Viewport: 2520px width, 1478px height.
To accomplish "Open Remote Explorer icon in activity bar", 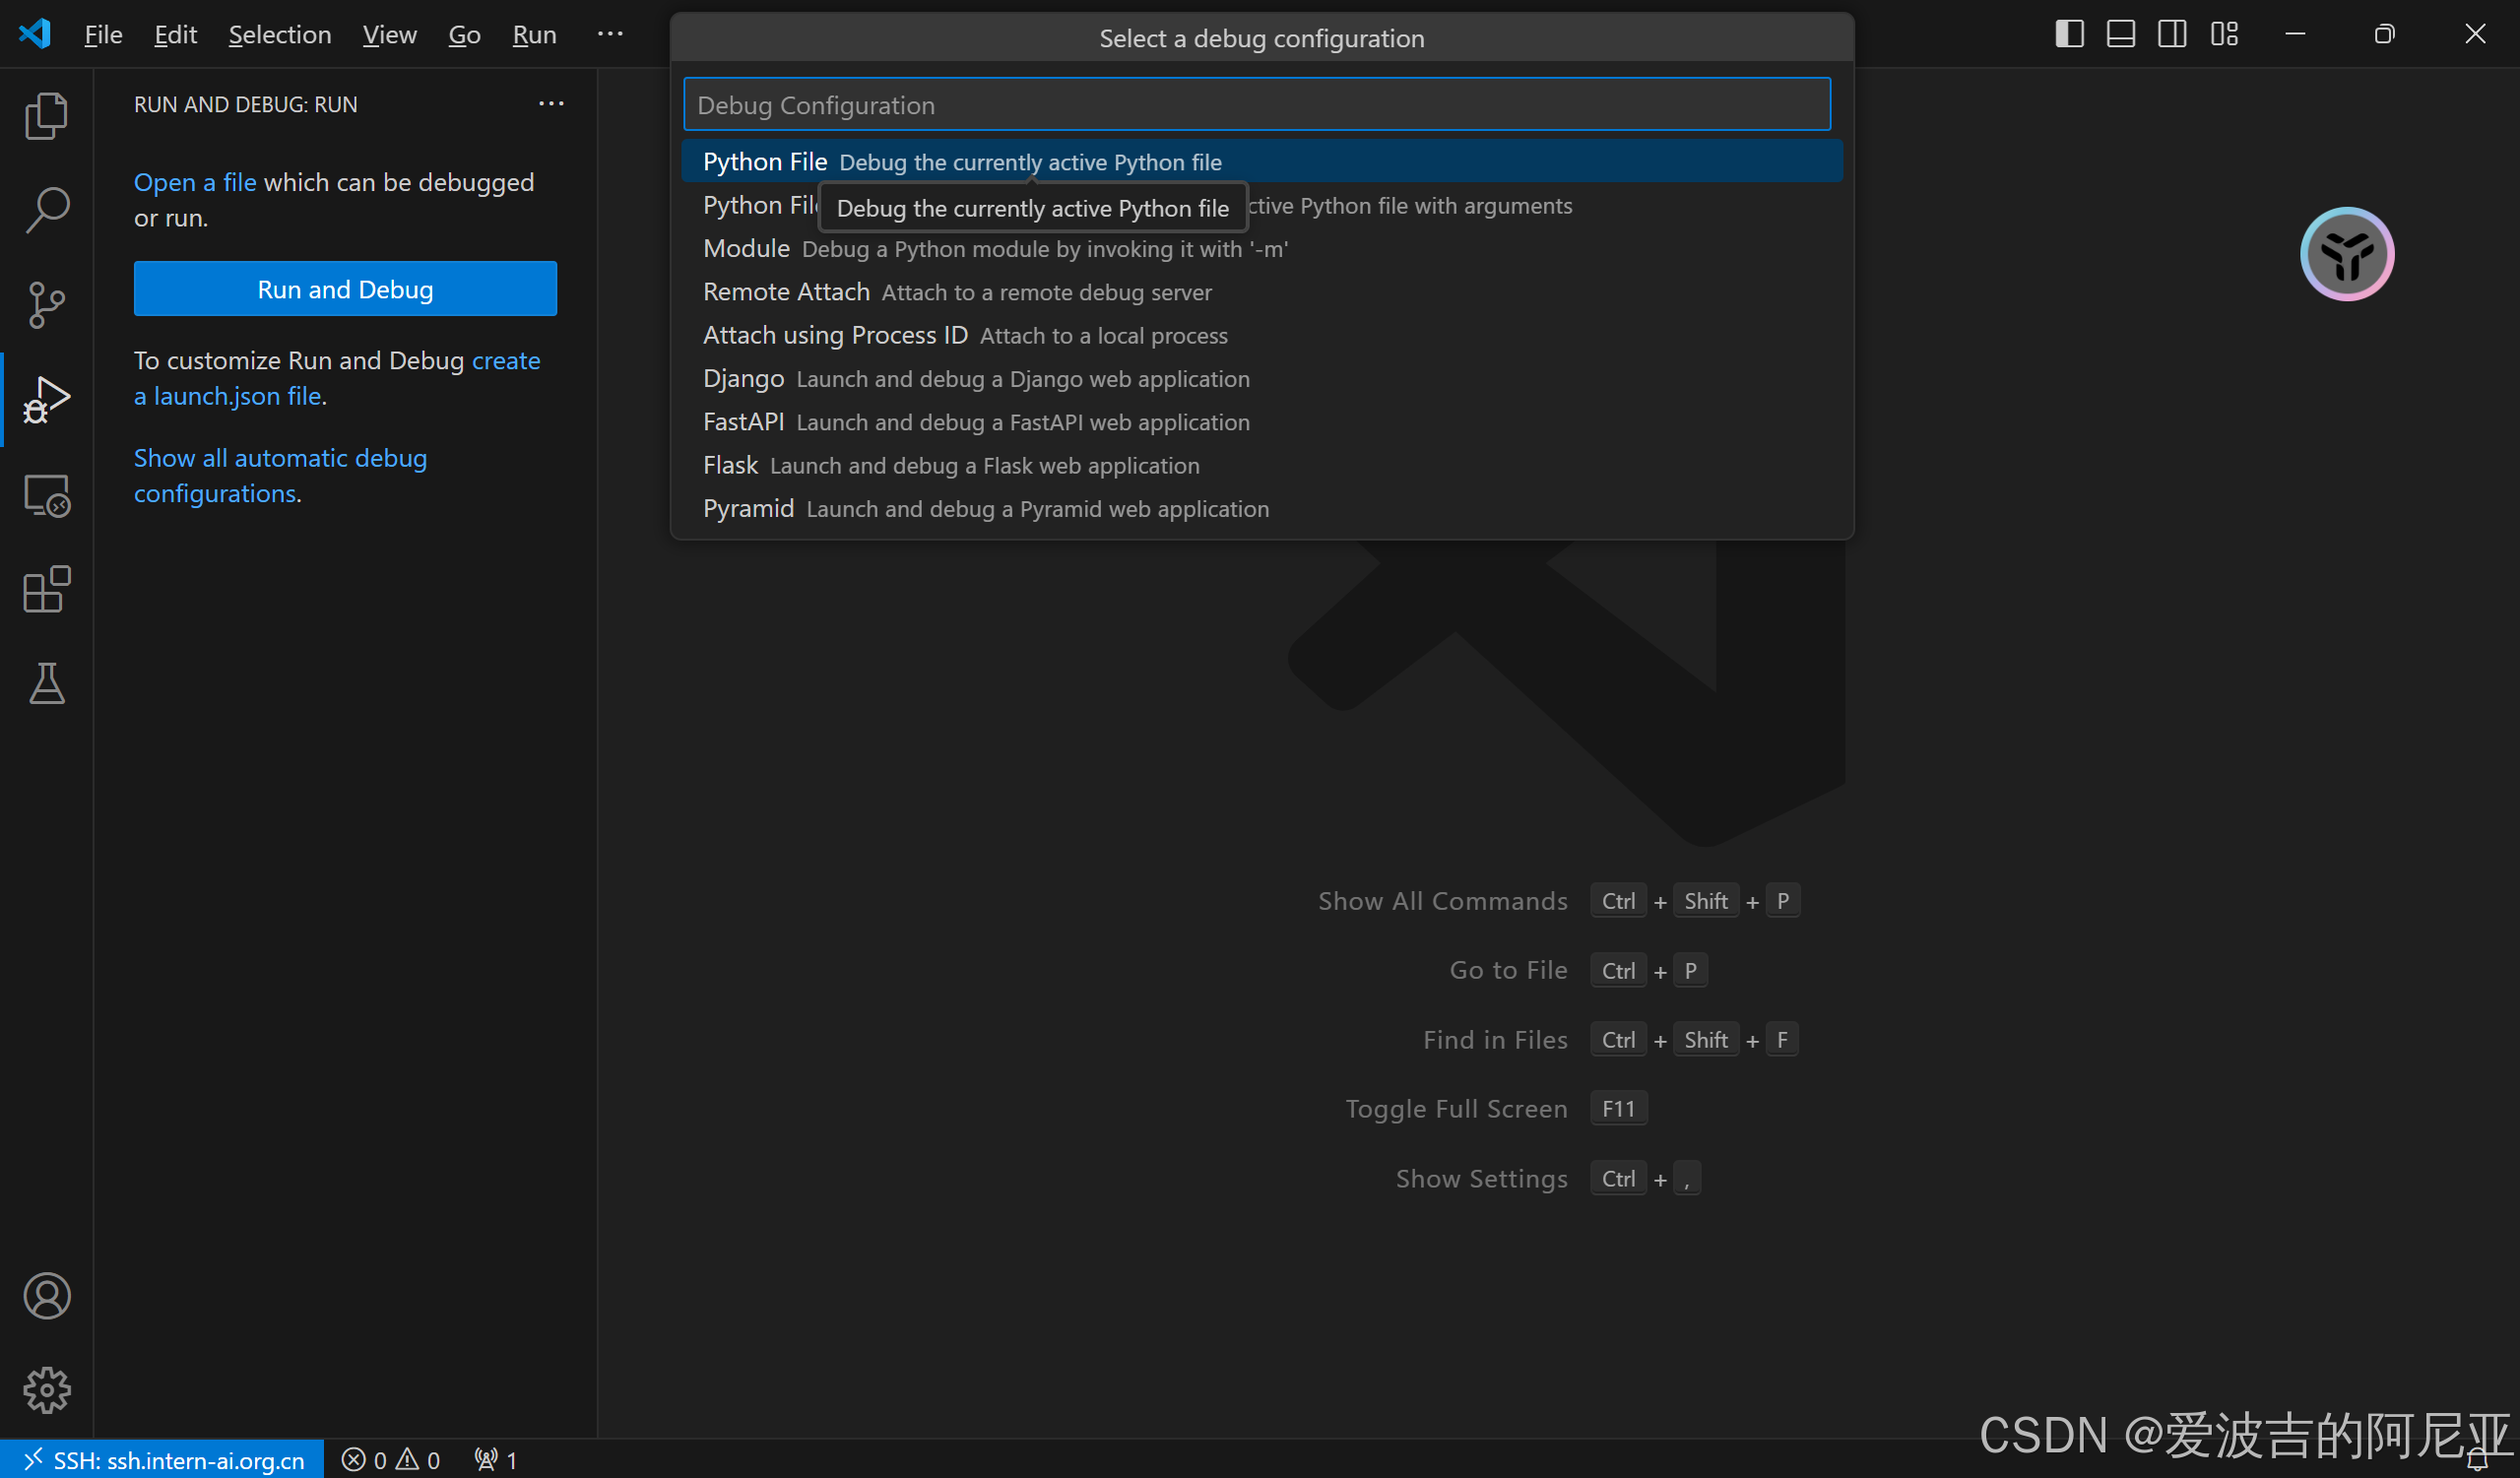I will 46,495.
